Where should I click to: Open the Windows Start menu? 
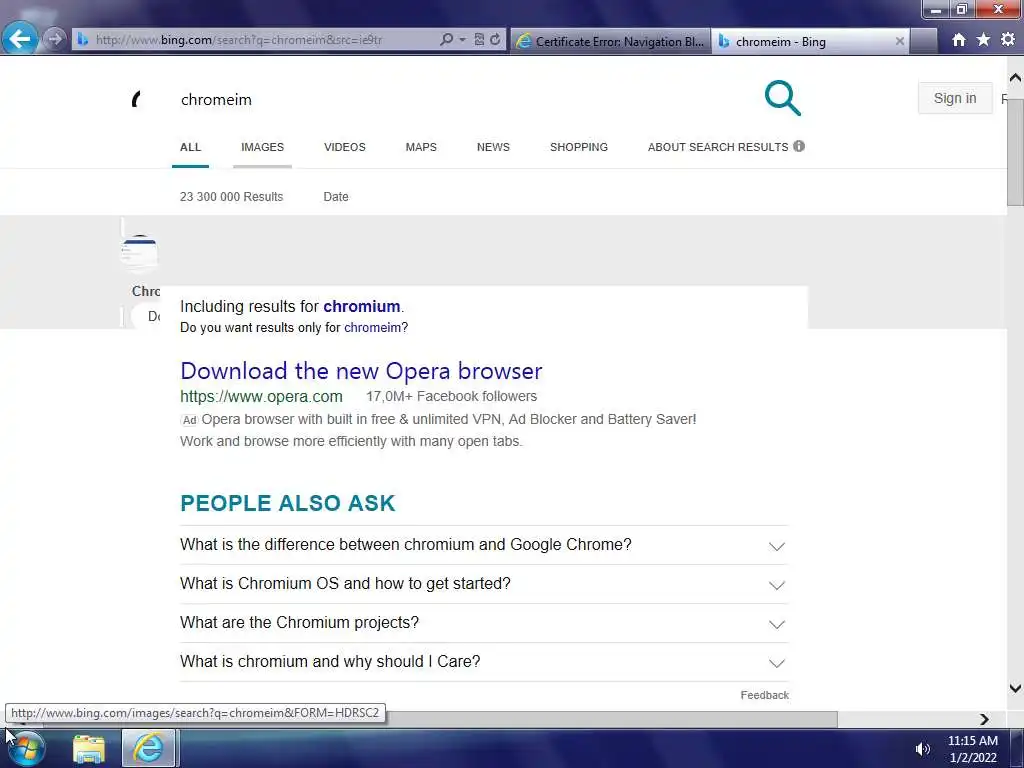25,749
